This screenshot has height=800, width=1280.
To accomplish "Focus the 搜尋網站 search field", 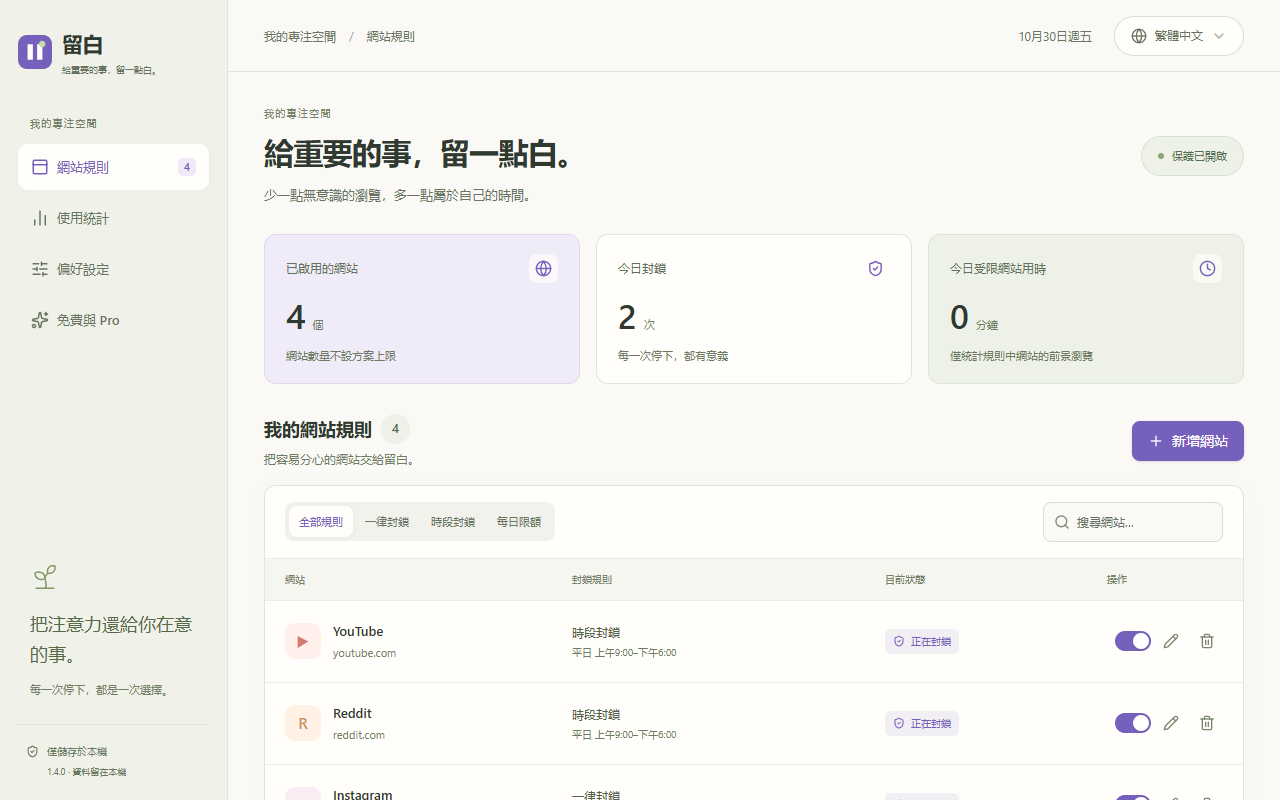I will coord(1133,522).
